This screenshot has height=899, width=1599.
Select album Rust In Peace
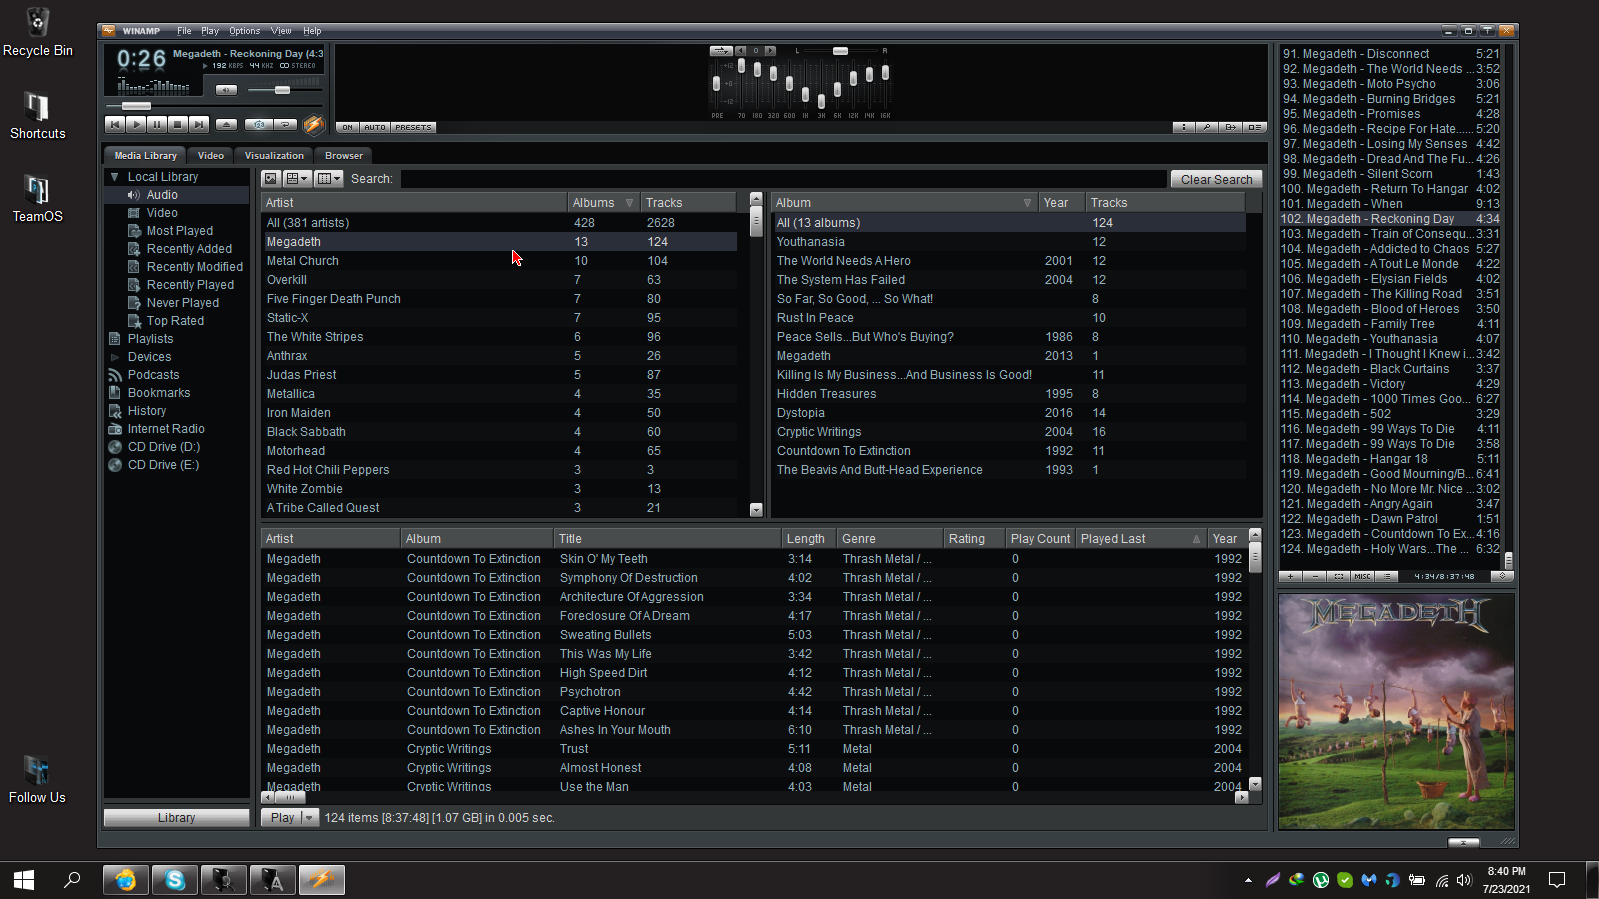coord(1008,318)
